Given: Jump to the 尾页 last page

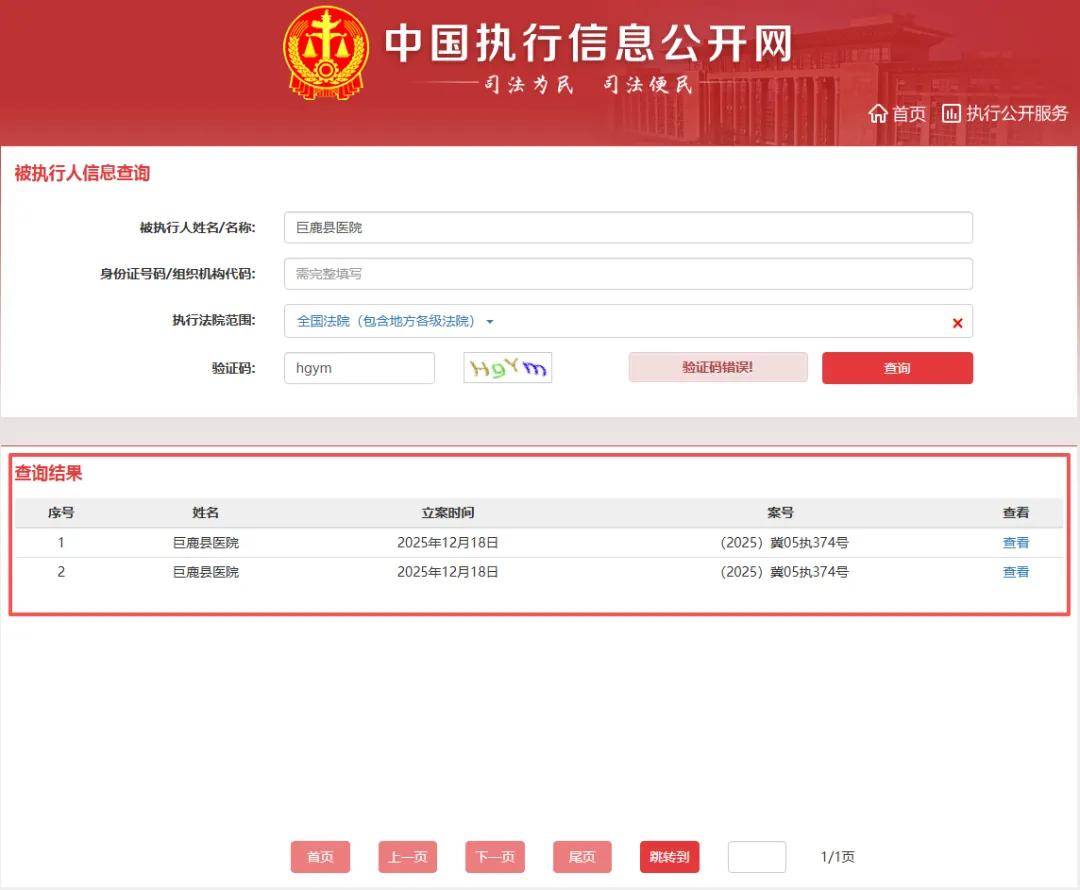Looking at the screenshot, I should coord(582,857).
